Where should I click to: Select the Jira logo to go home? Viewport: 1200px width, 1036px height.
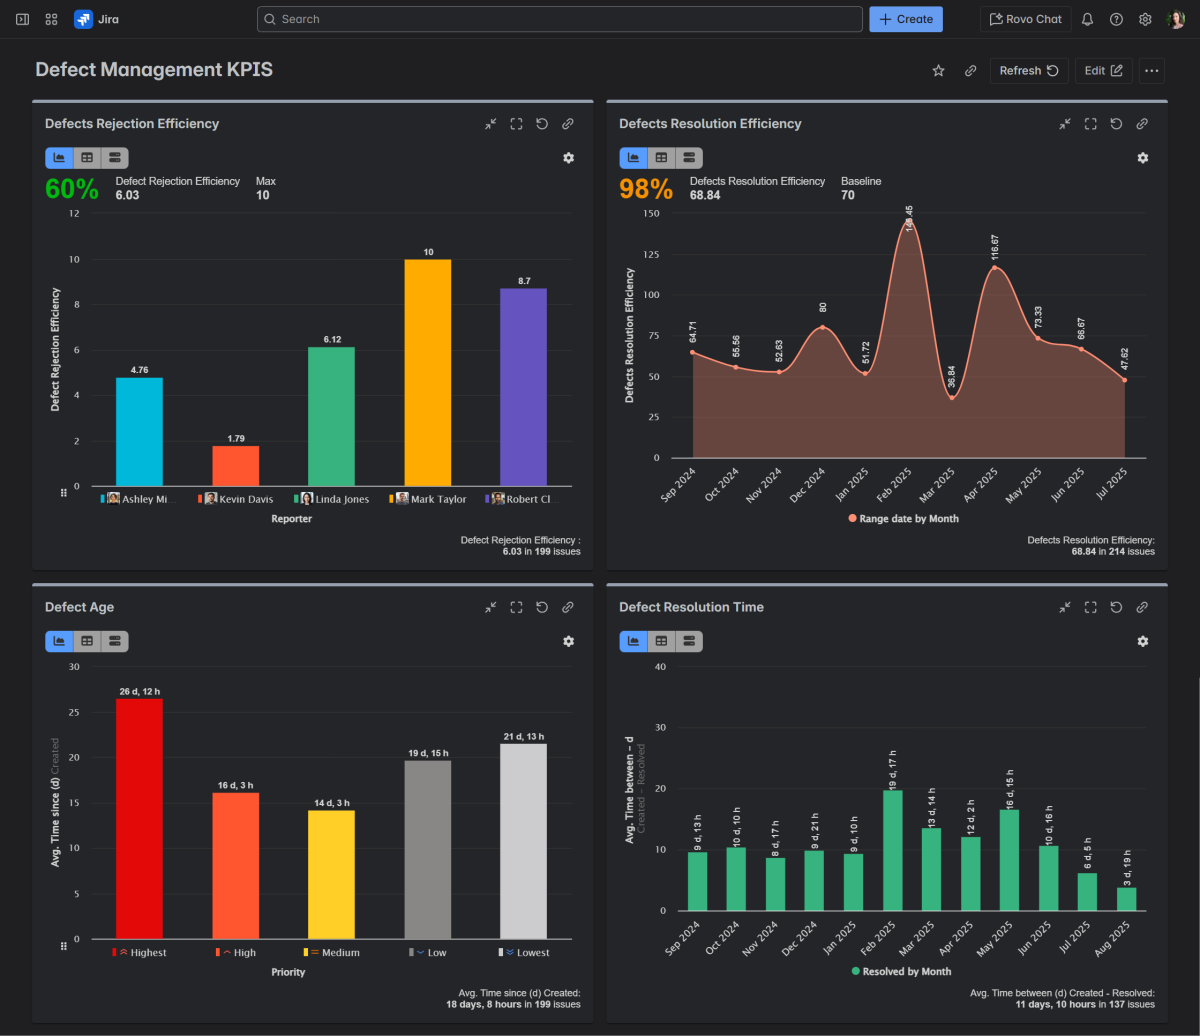84,18
